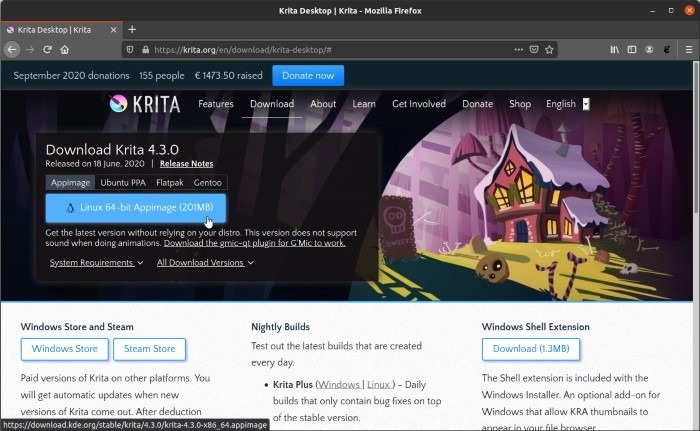Open the Release Notes link
700x431 pixels.
pyautogui.click(x=186, y=163)
